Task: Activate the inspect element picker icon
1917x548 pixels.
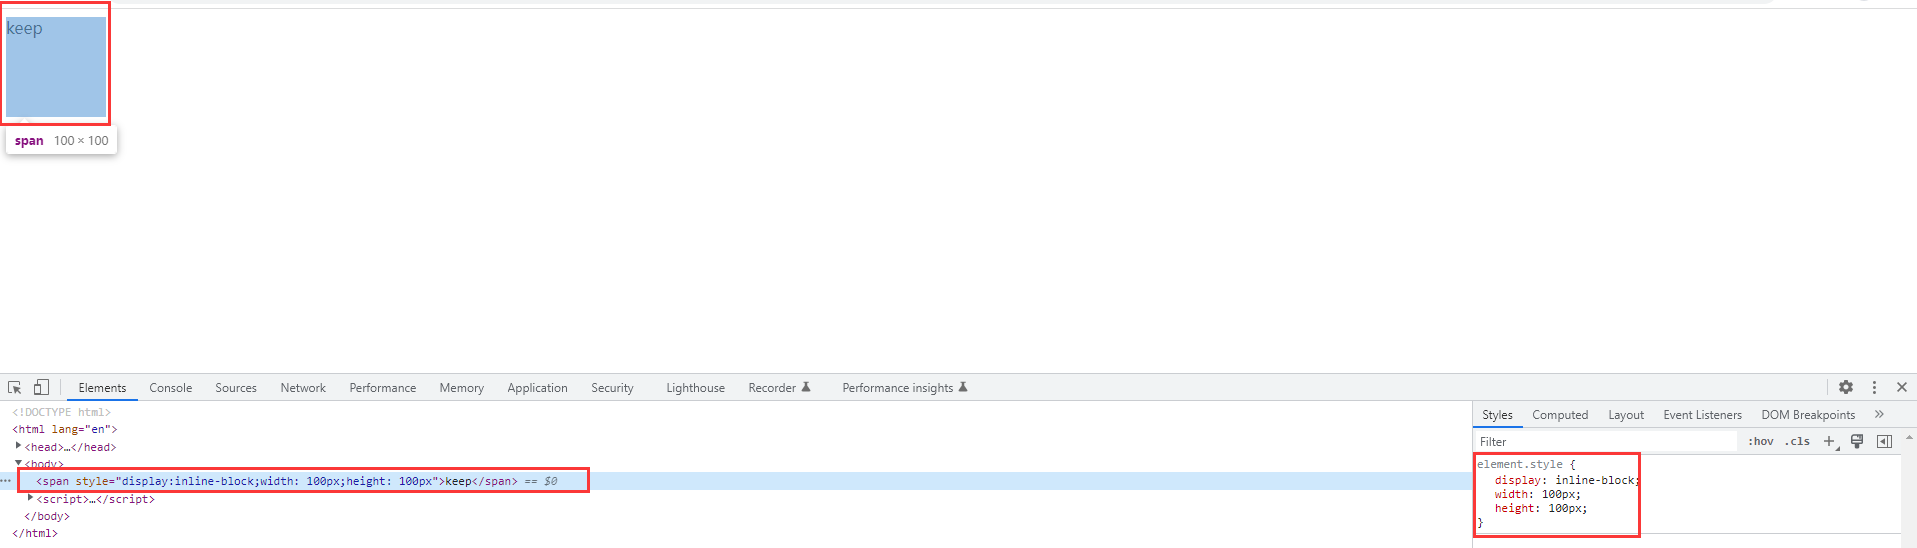Action: [x=15, y=388]
